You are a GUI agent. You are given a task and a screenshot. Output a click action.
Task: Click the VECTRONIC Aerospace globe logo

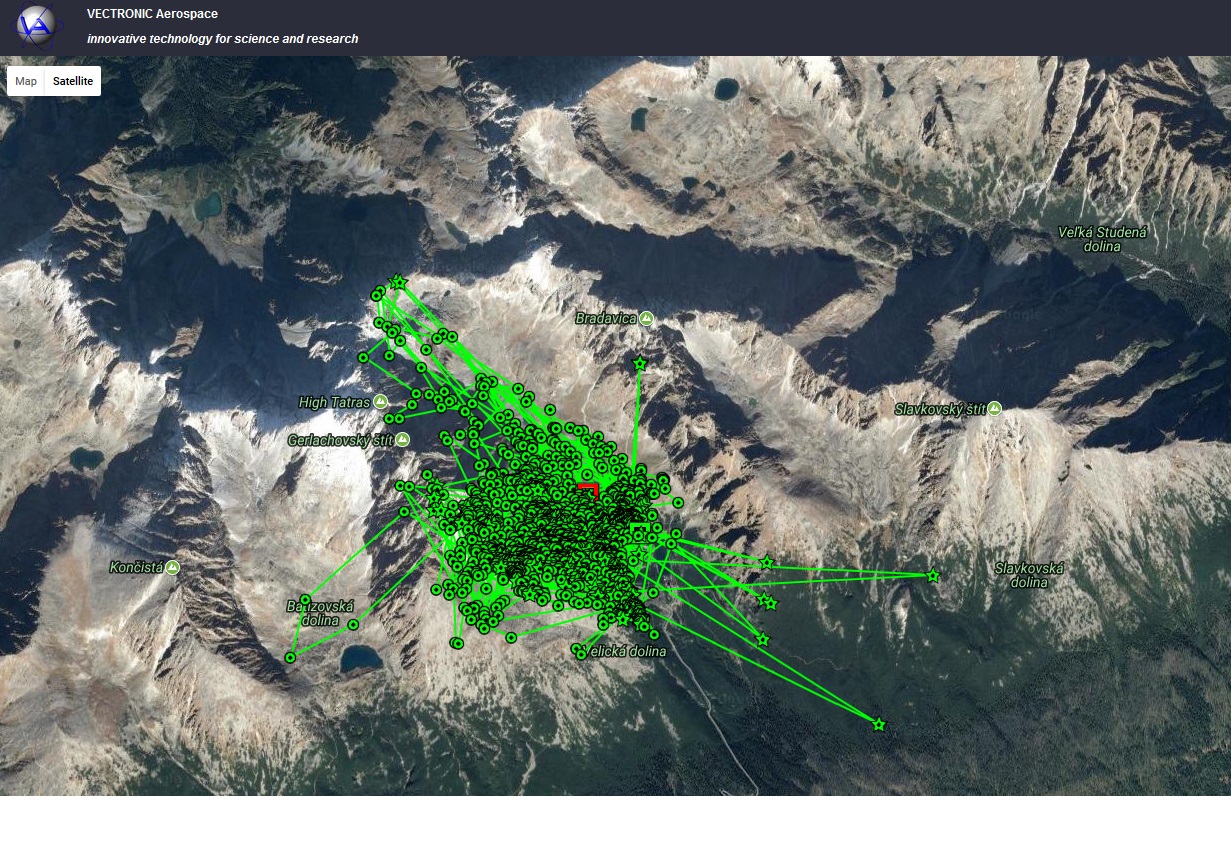click(x=36, y=25)
